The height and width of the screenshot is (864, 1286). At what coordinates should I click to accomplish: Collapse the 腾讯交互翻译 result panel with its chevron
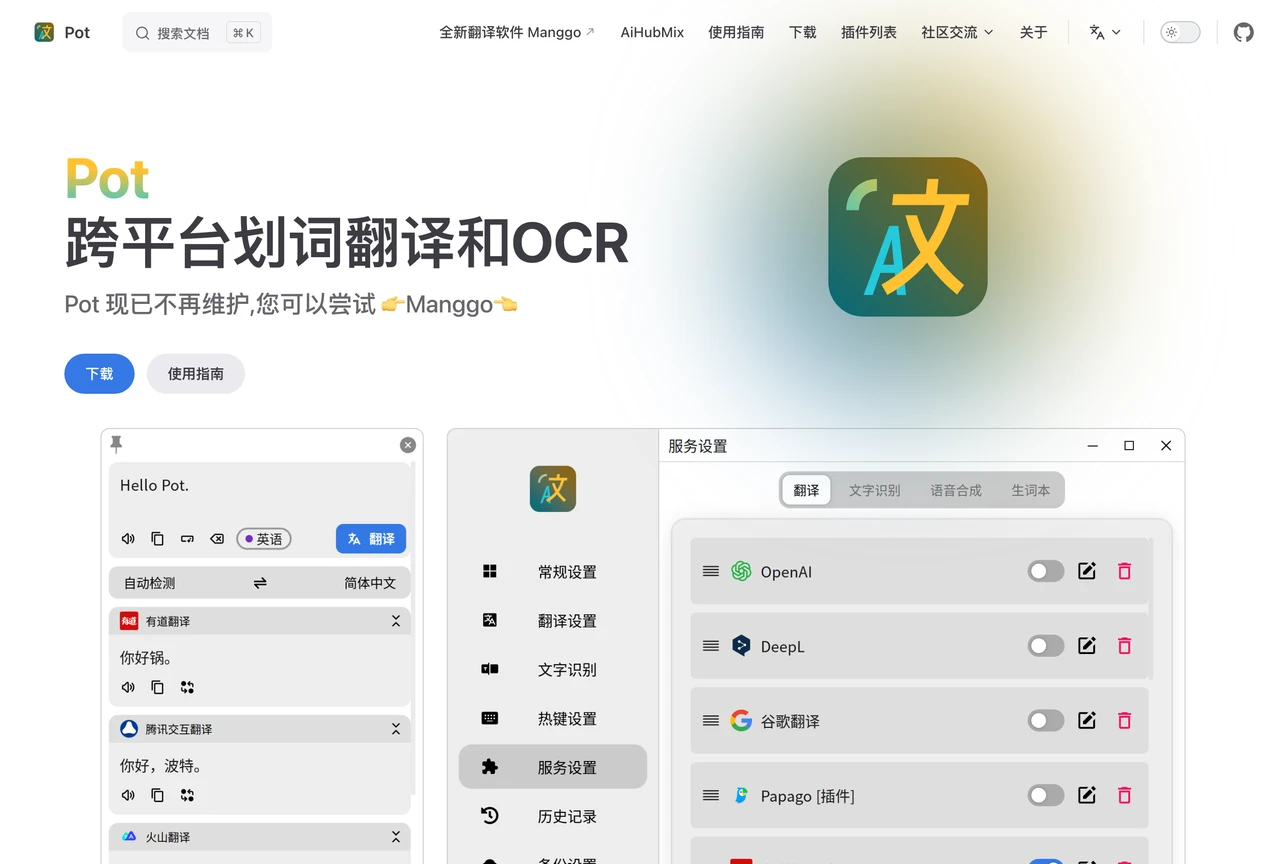click(x=396, y=729)
